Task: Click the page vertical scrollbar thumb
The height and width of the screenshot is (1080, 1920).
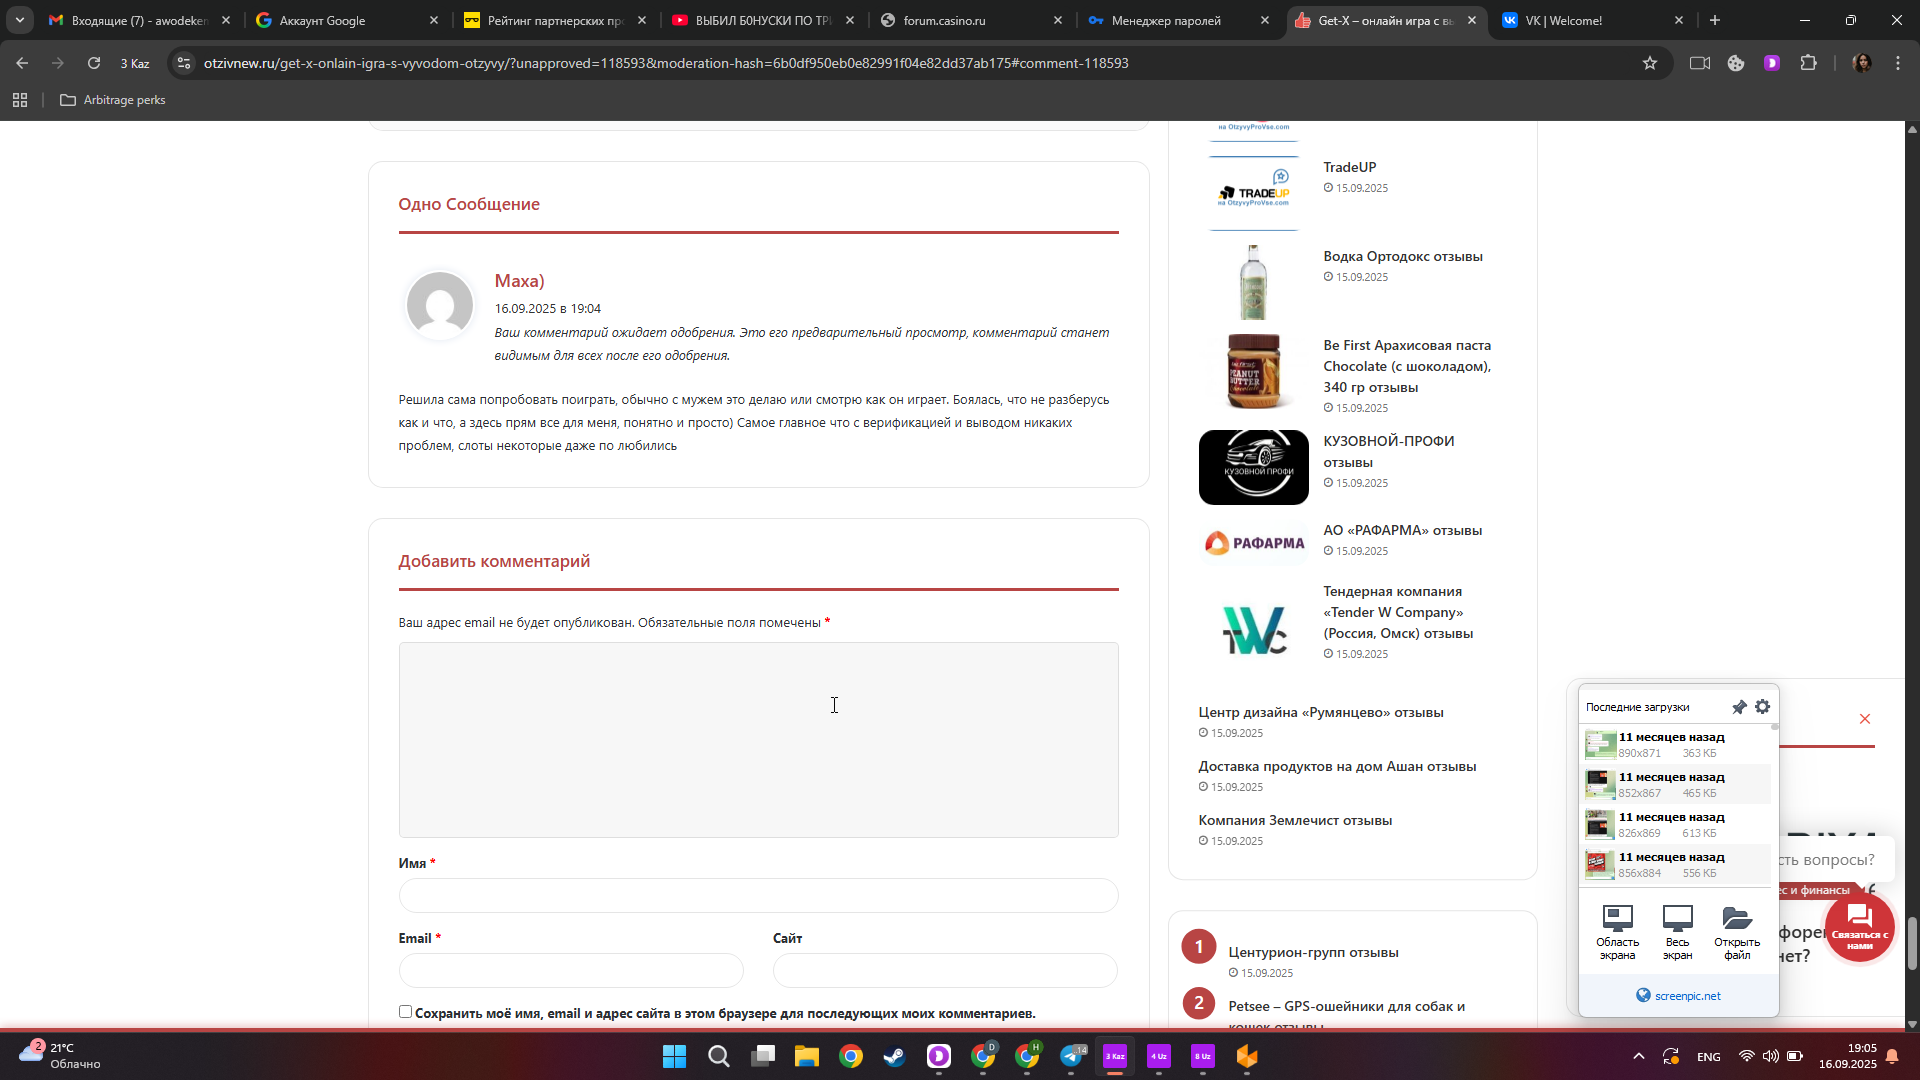Action: pyautogui.click(x=1912, y=943)
